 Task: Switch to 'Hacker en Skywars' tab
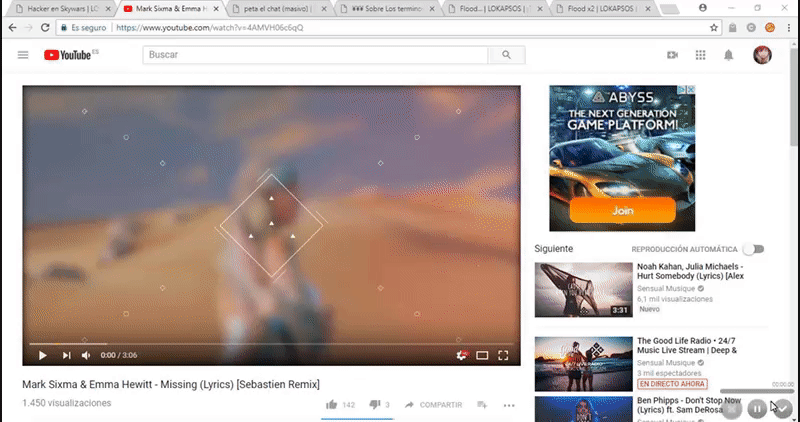point(60,8)
